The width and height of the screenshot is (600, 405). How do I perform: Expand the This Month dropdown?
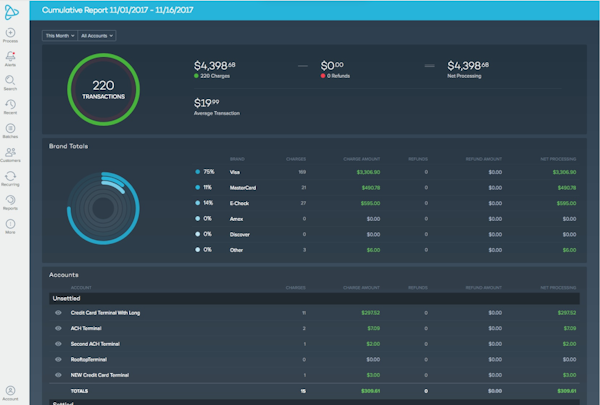click(60, 36)
